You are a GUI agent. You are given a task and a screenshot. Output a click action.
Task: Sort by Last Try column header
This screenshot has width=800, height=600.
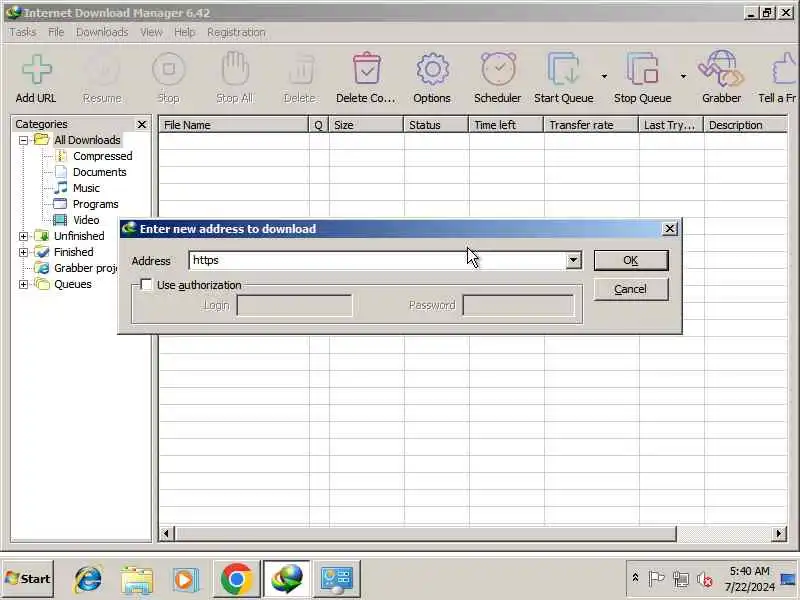[671, 125]
